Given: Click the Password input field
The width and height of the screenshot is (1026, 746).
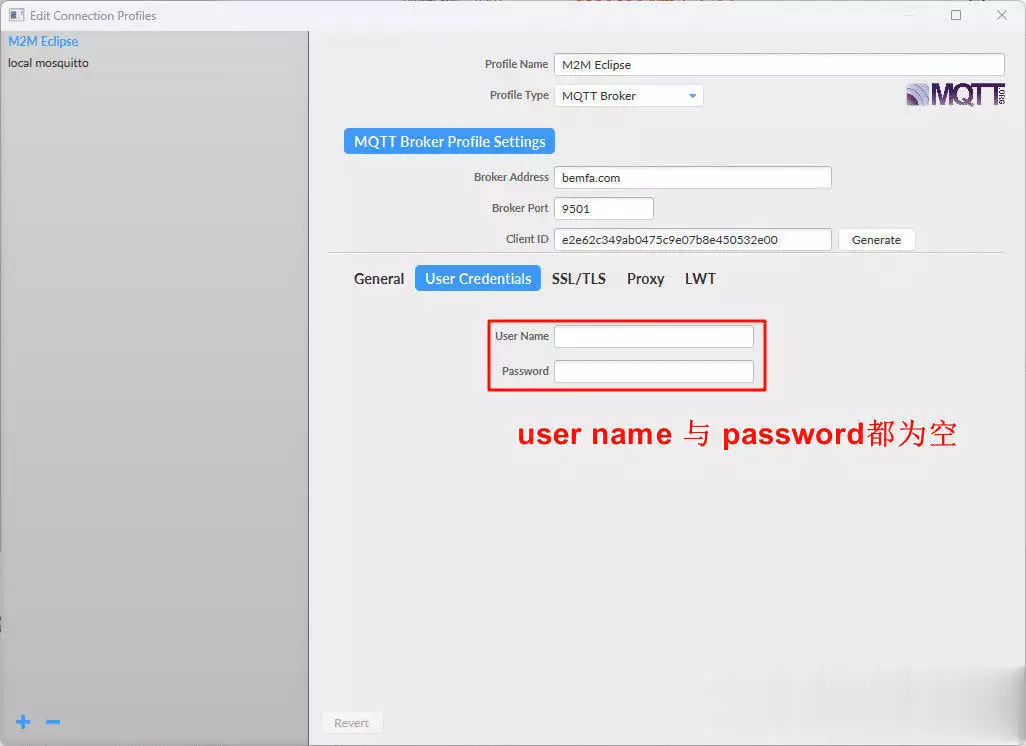Looking at the screenshot, I should (x=654, y=372).
